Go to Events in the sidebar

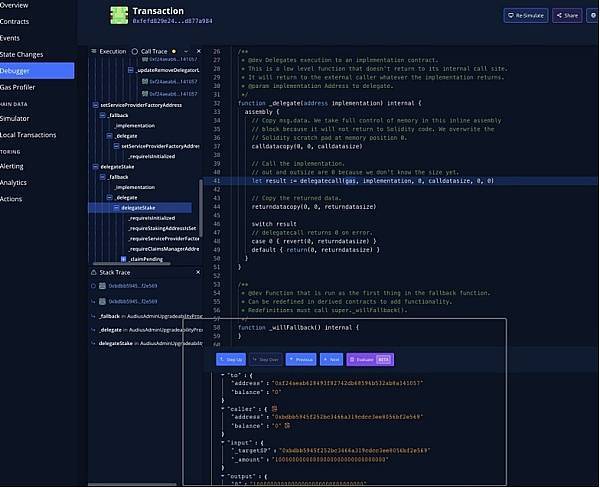[x=10, y=38]
